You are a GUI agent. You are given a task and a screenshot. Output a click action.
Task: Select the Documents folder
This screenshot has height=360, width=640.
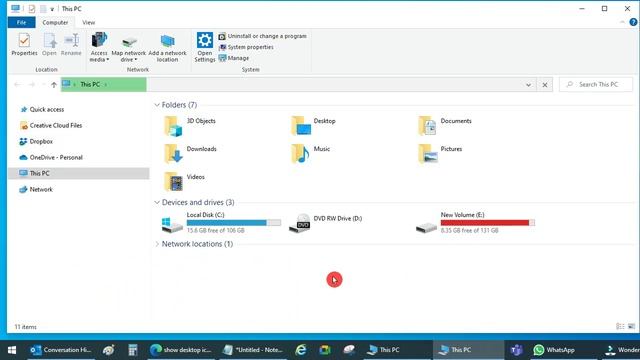pos(445,125)
